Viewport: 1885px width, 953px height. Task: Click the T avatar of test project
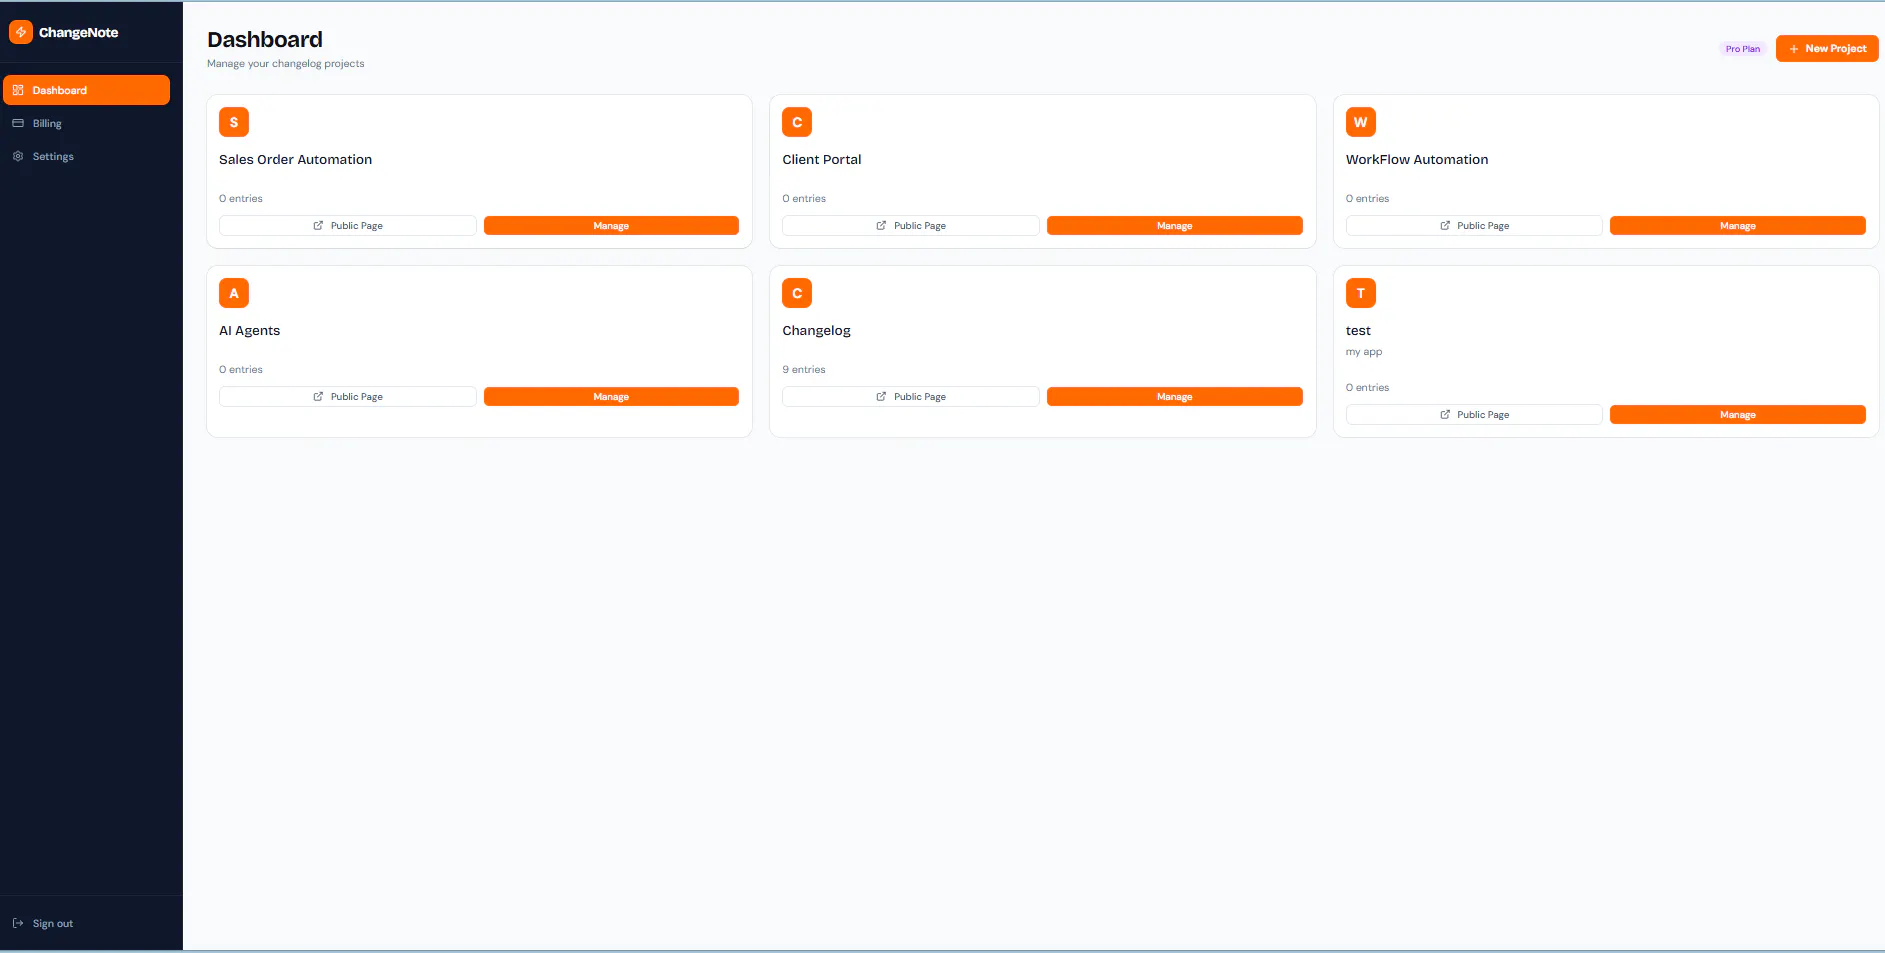point(1361,293)
